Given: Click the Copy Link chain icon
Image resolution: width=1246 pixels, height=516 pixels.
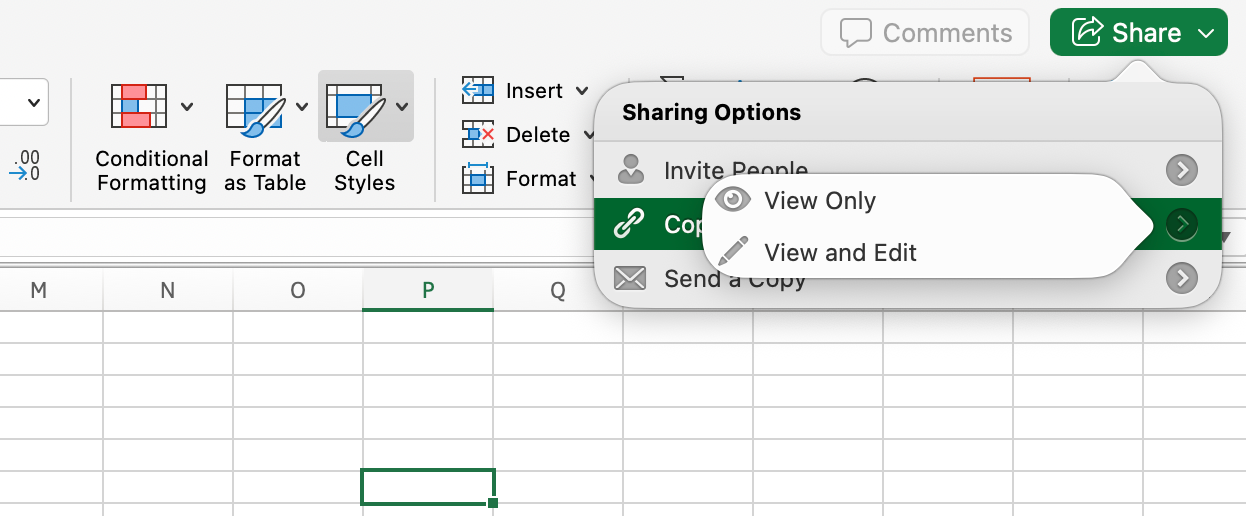Looking at the screenshot, I should 629,224.
